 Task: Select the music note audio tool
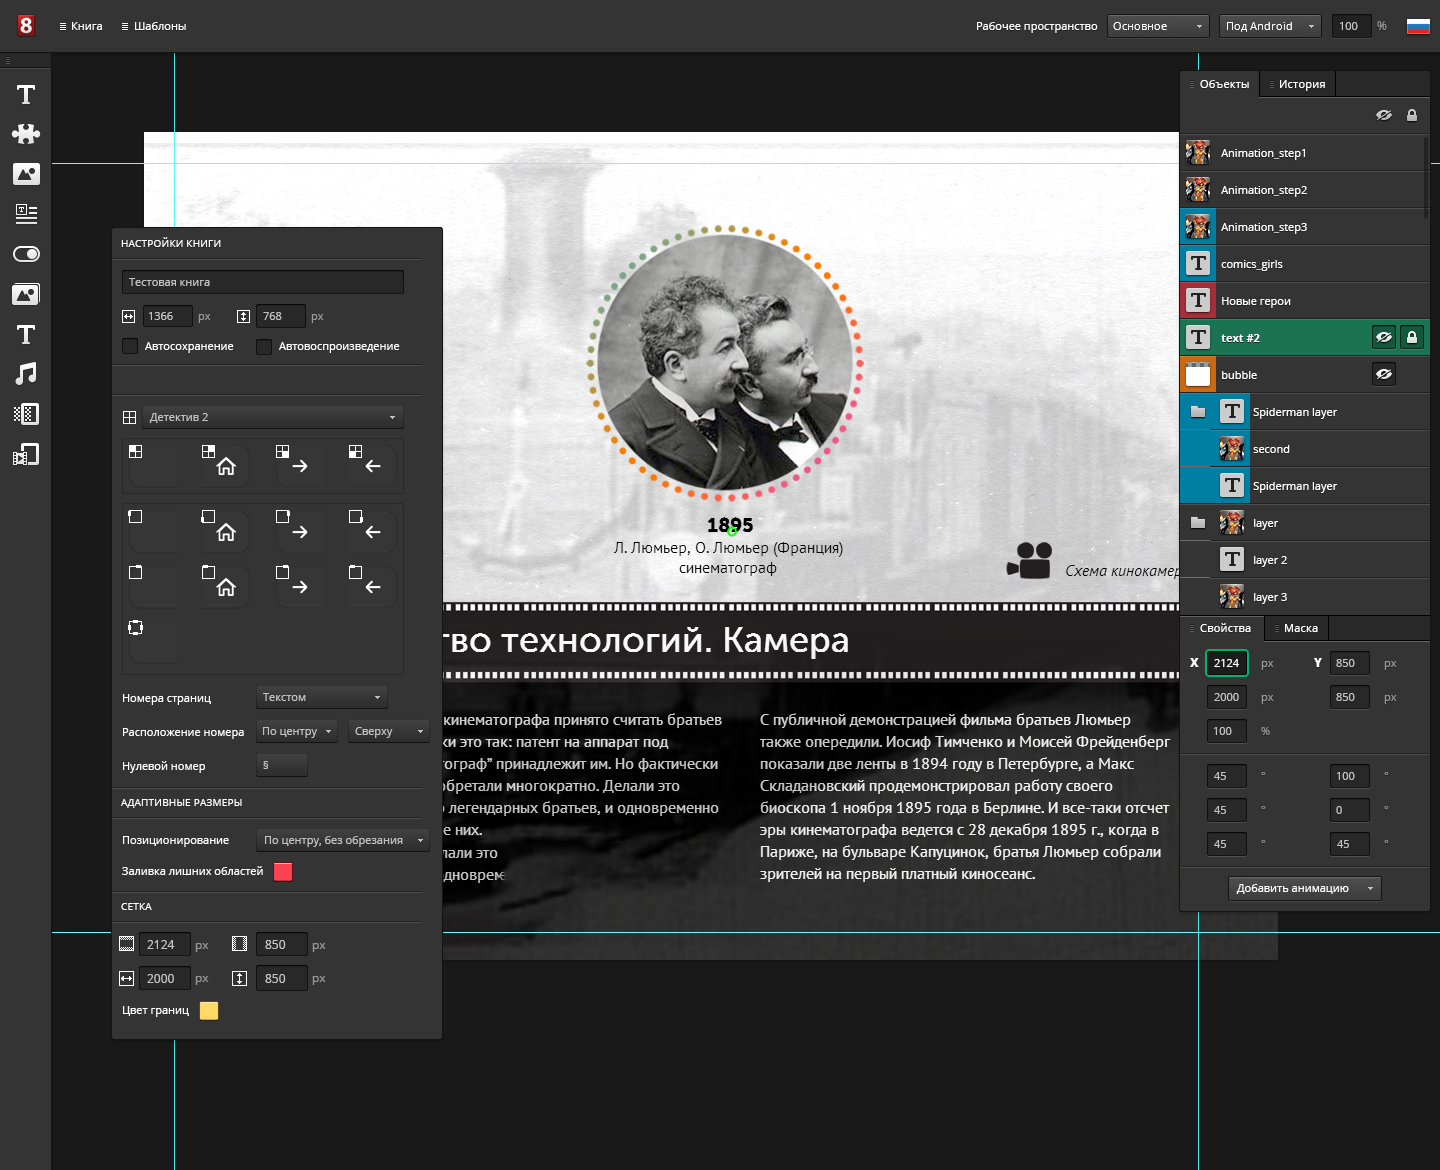(x=26, y=374)
